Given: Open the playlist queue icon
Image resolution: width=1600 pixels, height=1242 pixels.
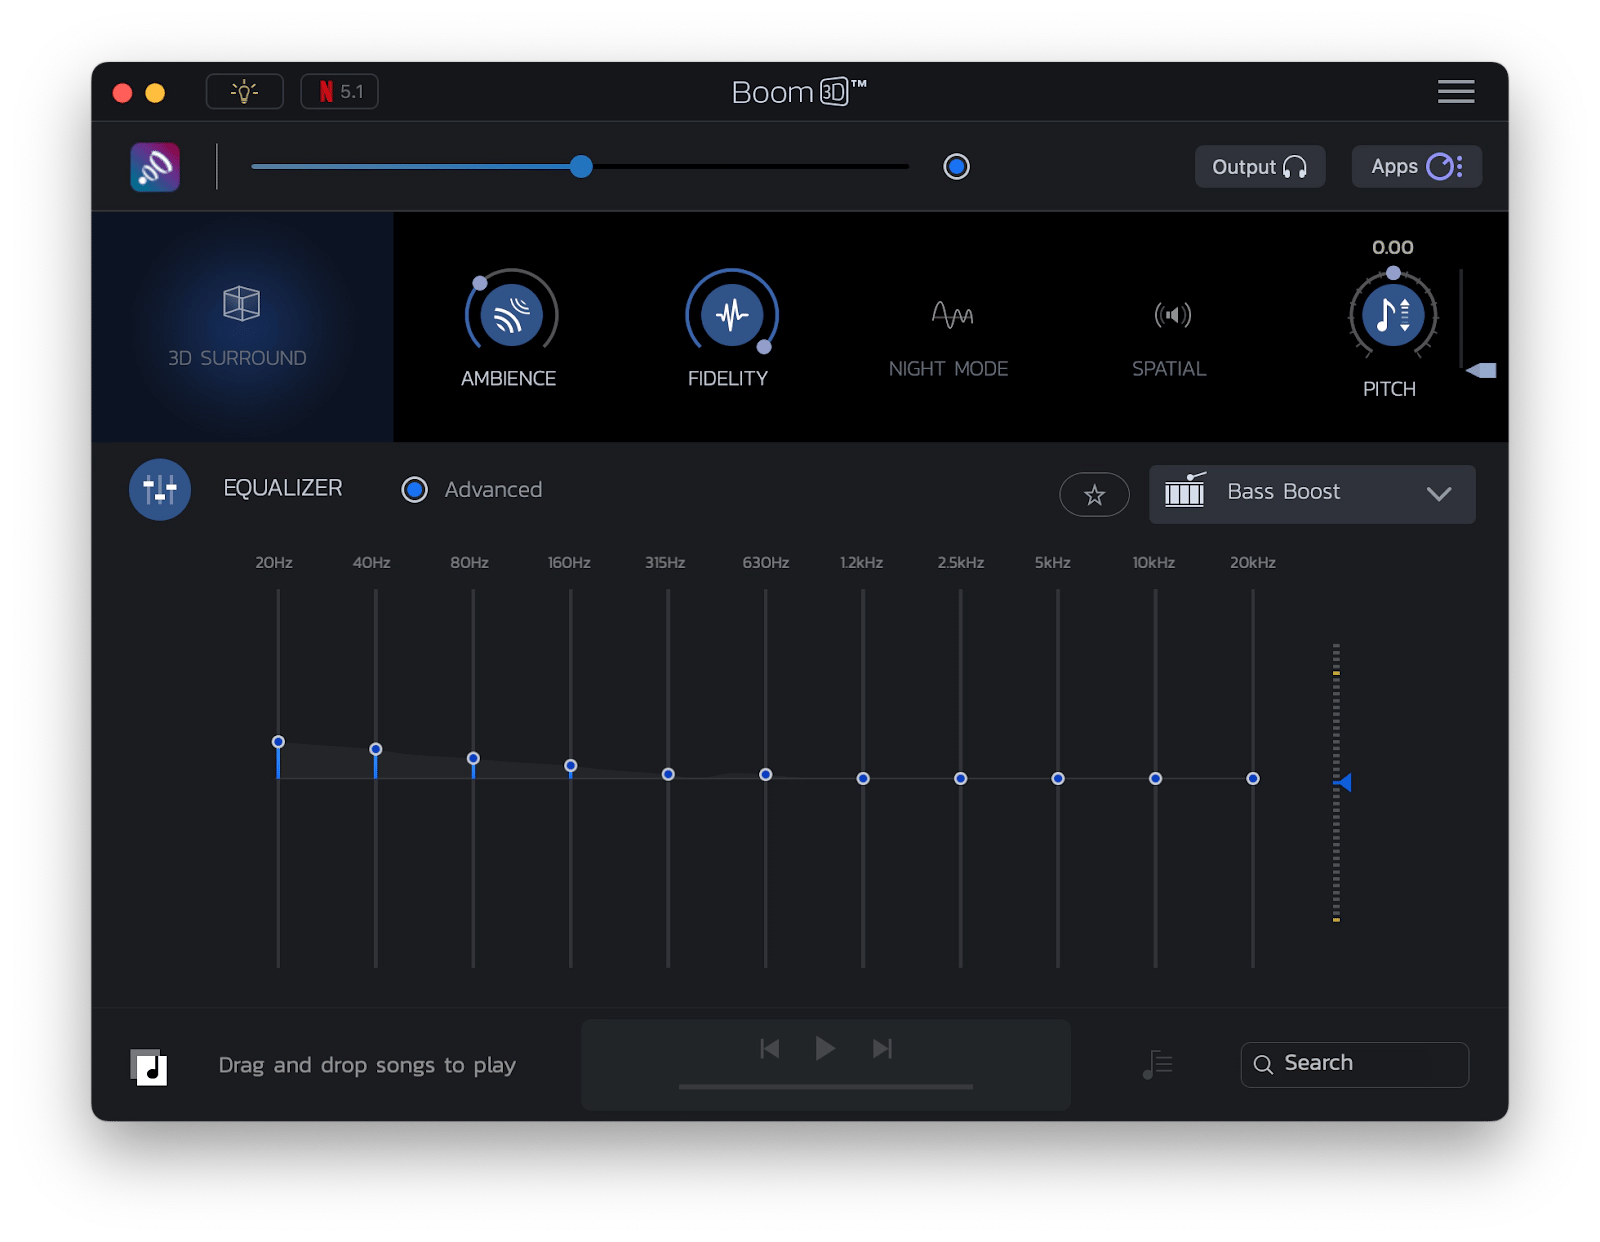Looking at the screenshot, I should 1157,1065.
